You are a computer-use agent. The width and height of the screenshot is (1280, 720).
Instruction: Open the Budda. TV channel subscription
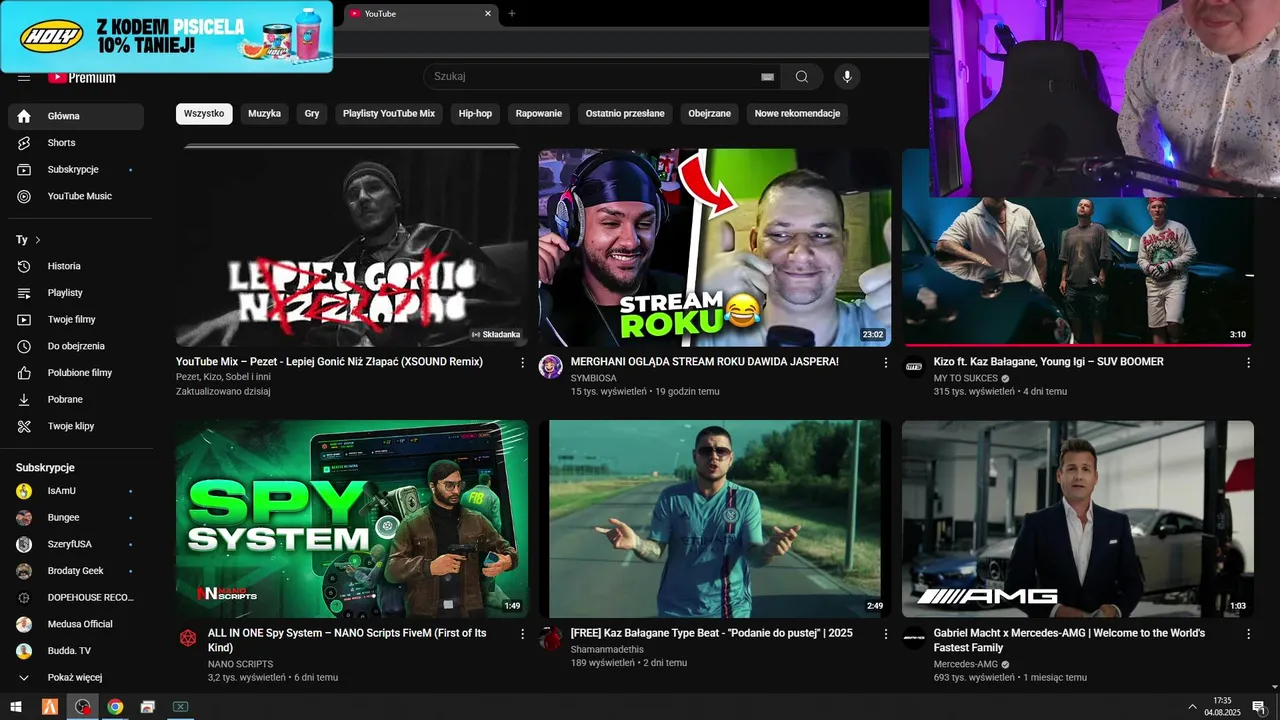[76, 651]
